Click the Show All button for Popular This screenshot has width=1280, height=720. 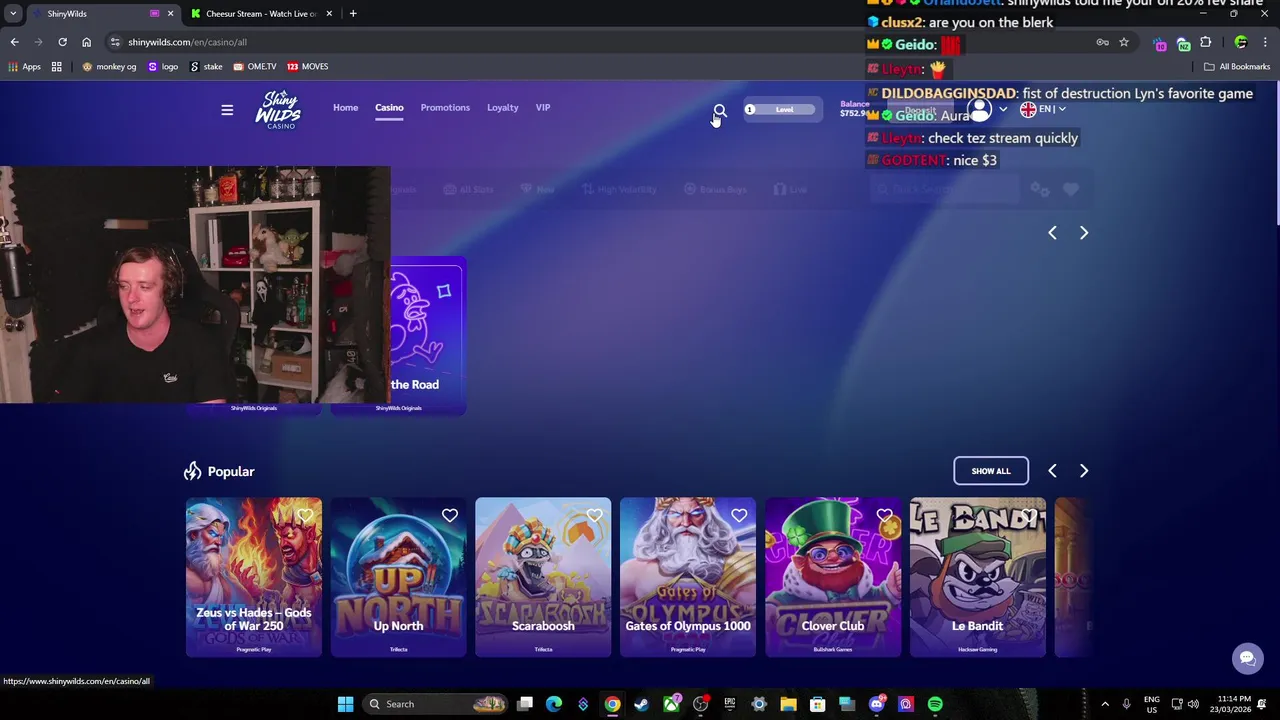coord(991,471)
